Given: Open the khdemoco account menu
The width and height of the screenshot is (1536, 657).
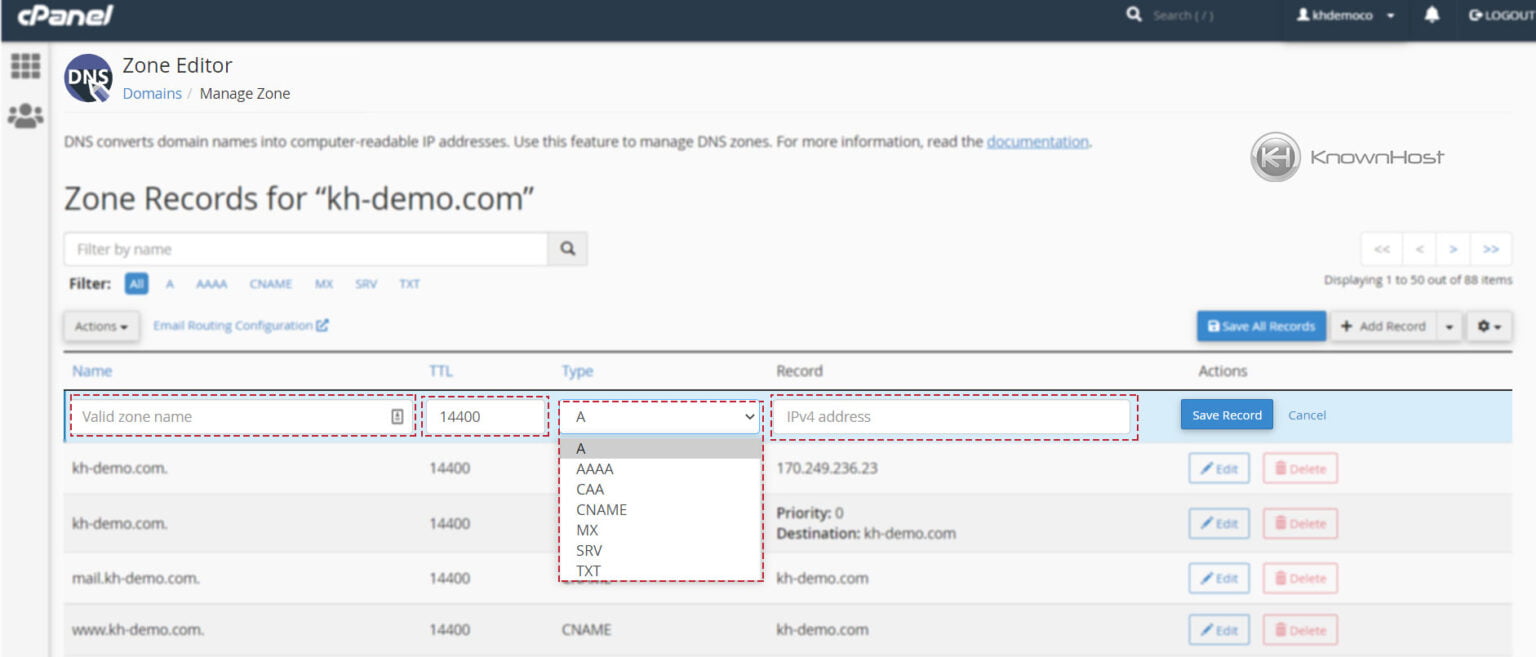Looking at the screenshot, I should (x=1345, y=16).
